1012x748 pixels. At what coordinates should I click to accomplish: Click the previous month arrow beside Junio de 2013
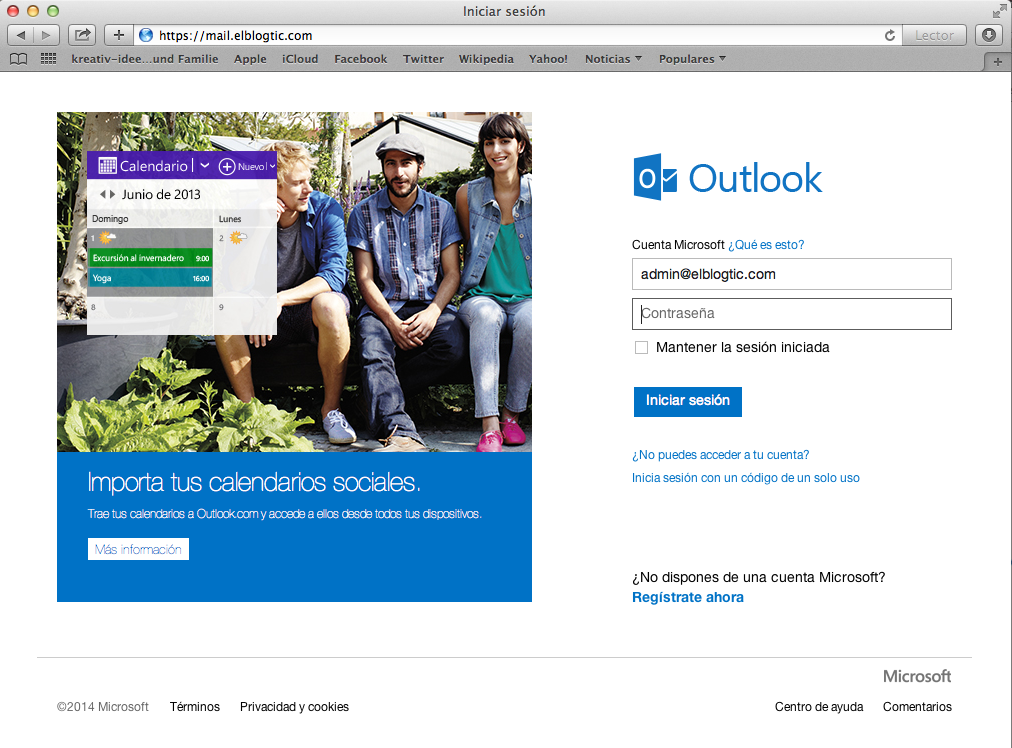(x=102, y=194)
